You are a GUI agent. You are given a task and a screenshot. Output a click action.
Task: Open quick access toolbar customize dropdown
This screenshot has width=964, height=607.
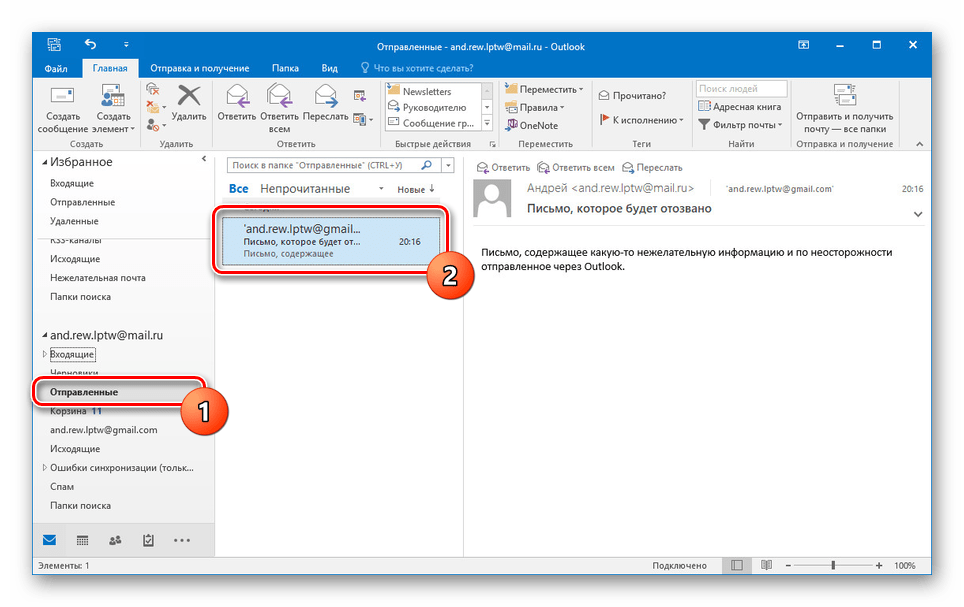[126, 44]
